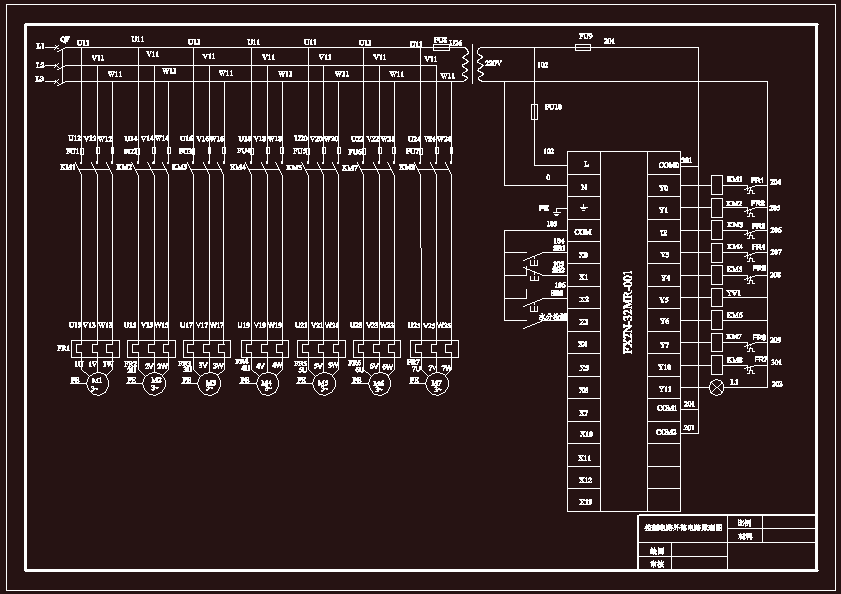Click the PLC output terminal Y10
This screenshot has height=594, width=841.
pyautogui.click(x=664, y=367)
